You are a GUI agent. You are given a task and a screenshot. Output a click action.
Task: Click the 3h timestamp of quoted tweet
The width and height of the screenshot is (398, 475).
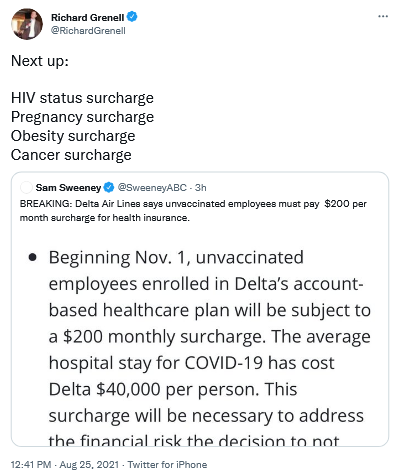(x=200, y=188)
